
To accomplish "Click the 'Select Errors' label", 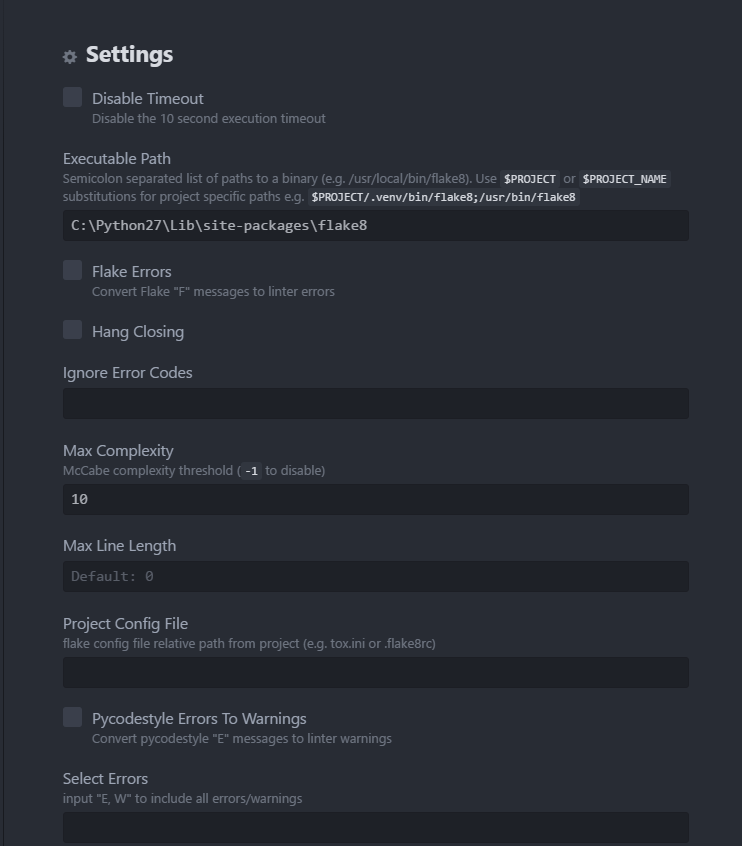I will (105, 778).
